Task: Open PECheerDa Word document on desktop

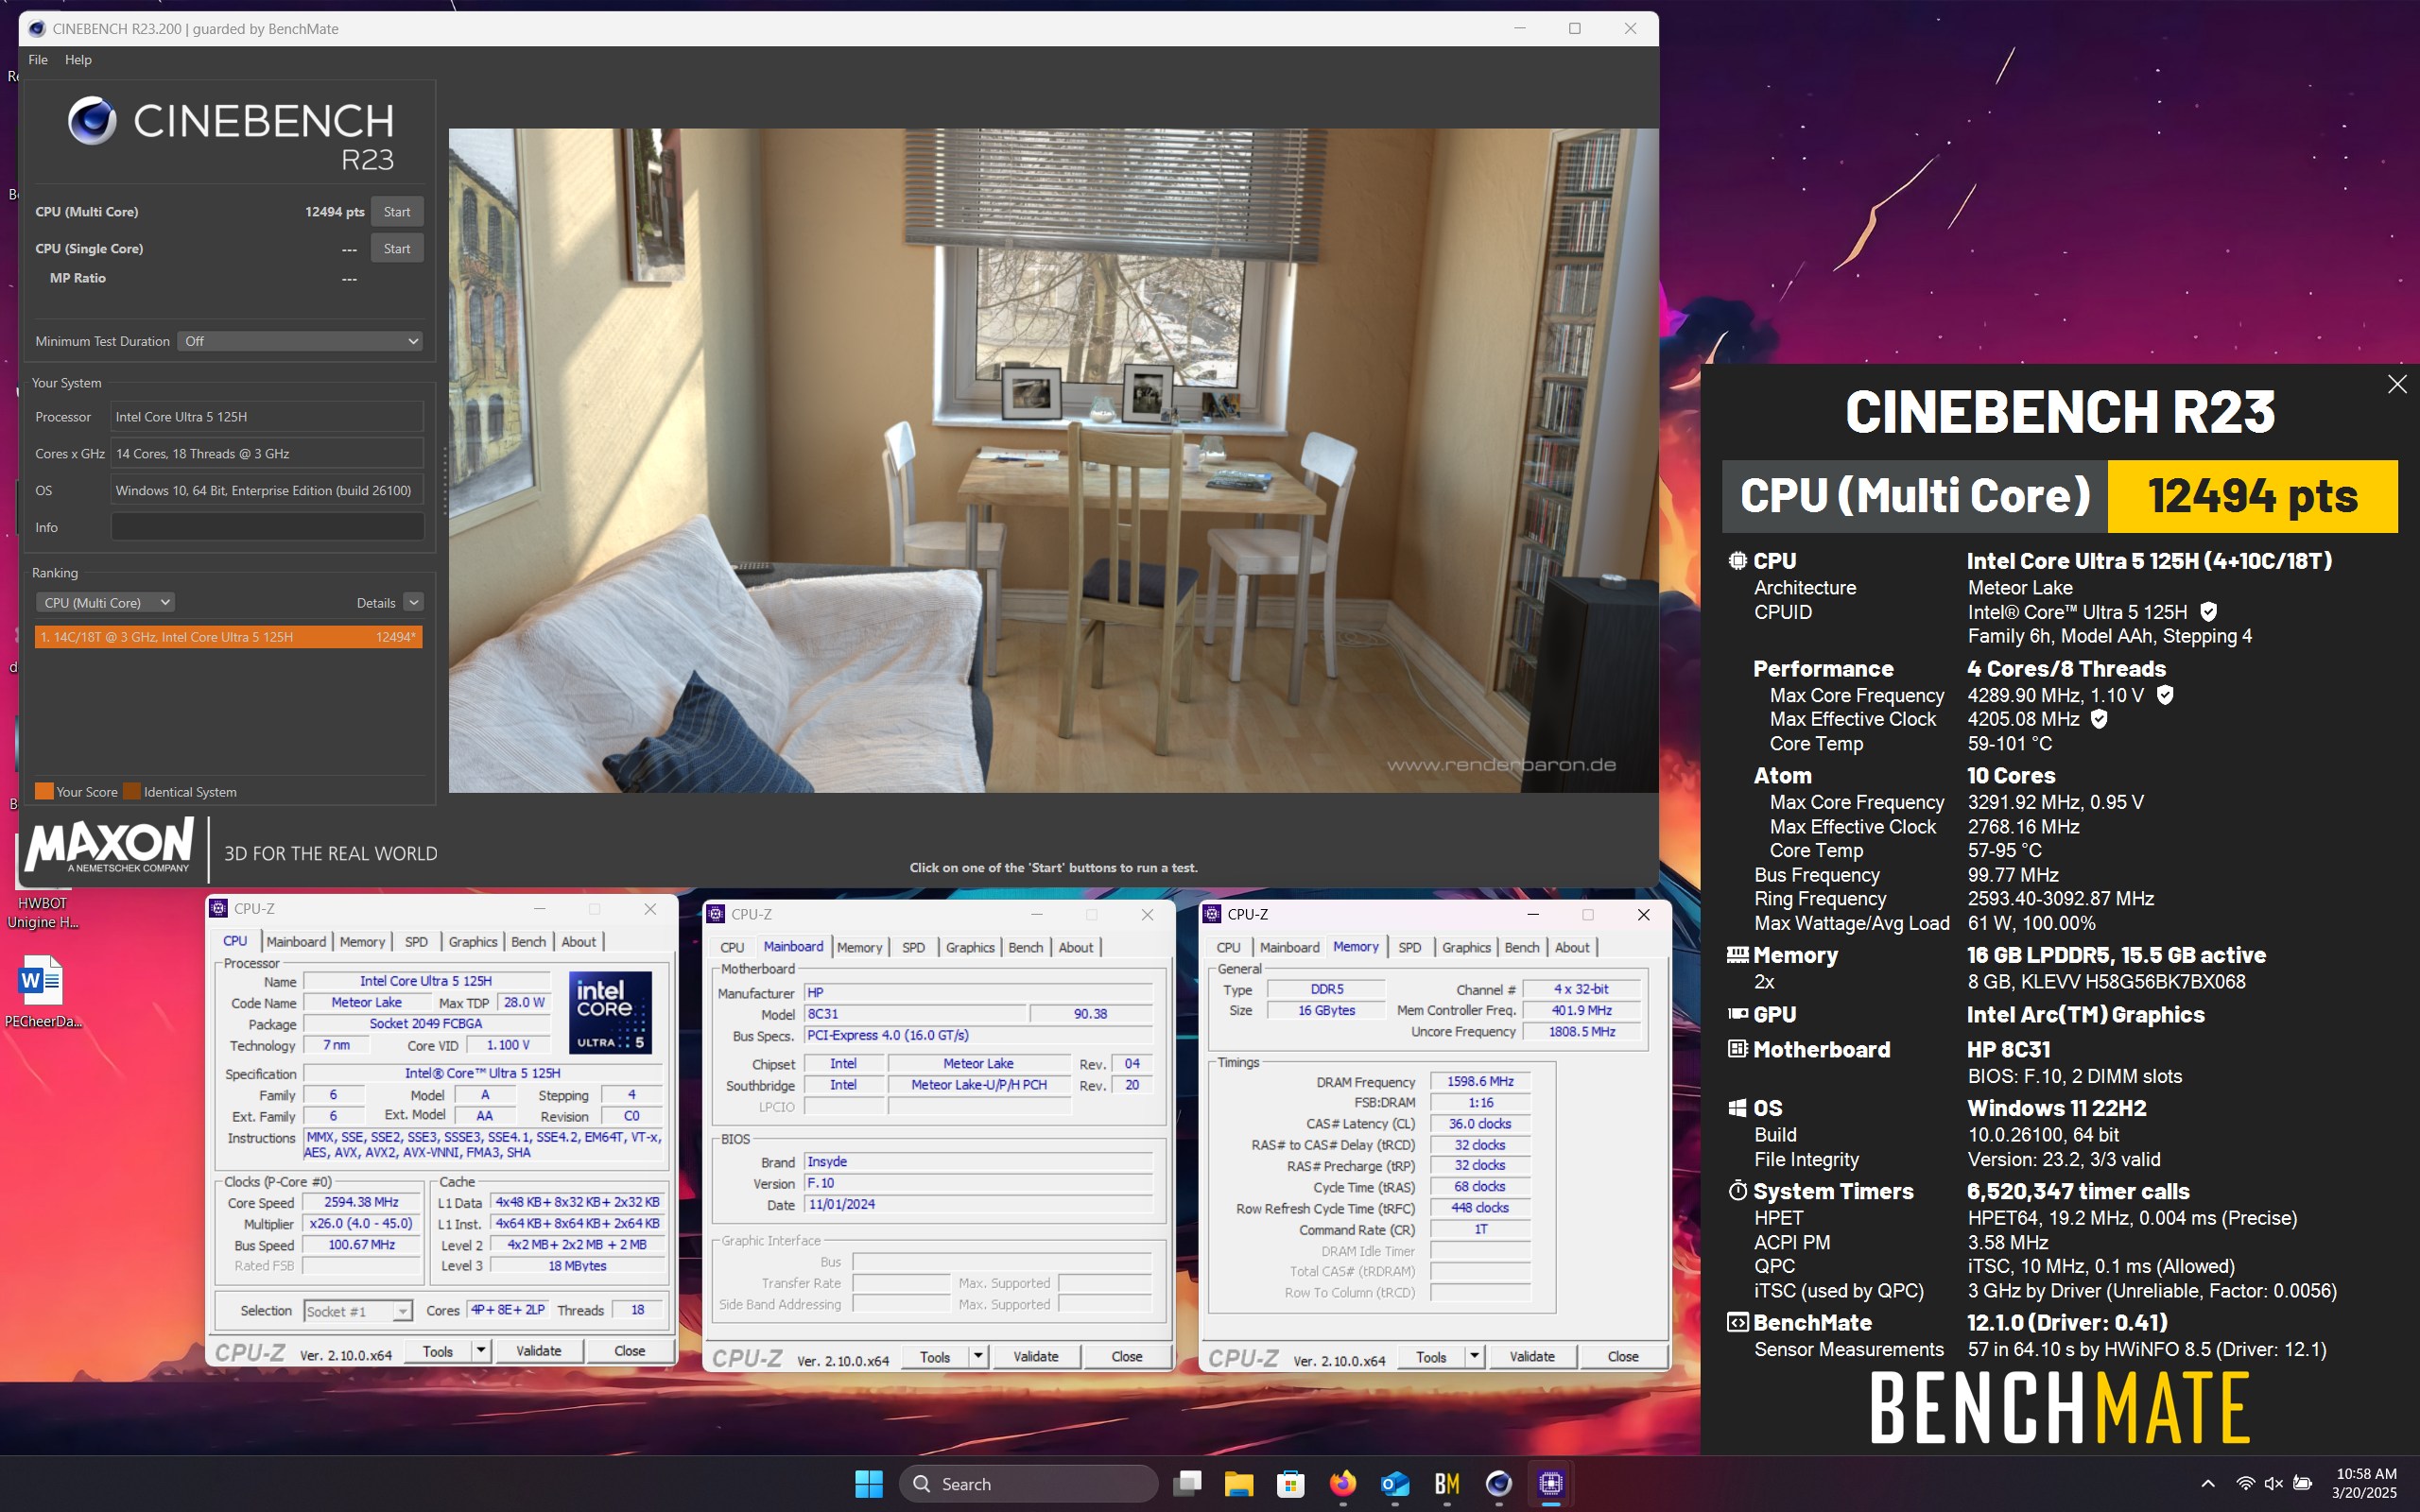Action: (42, 992)
